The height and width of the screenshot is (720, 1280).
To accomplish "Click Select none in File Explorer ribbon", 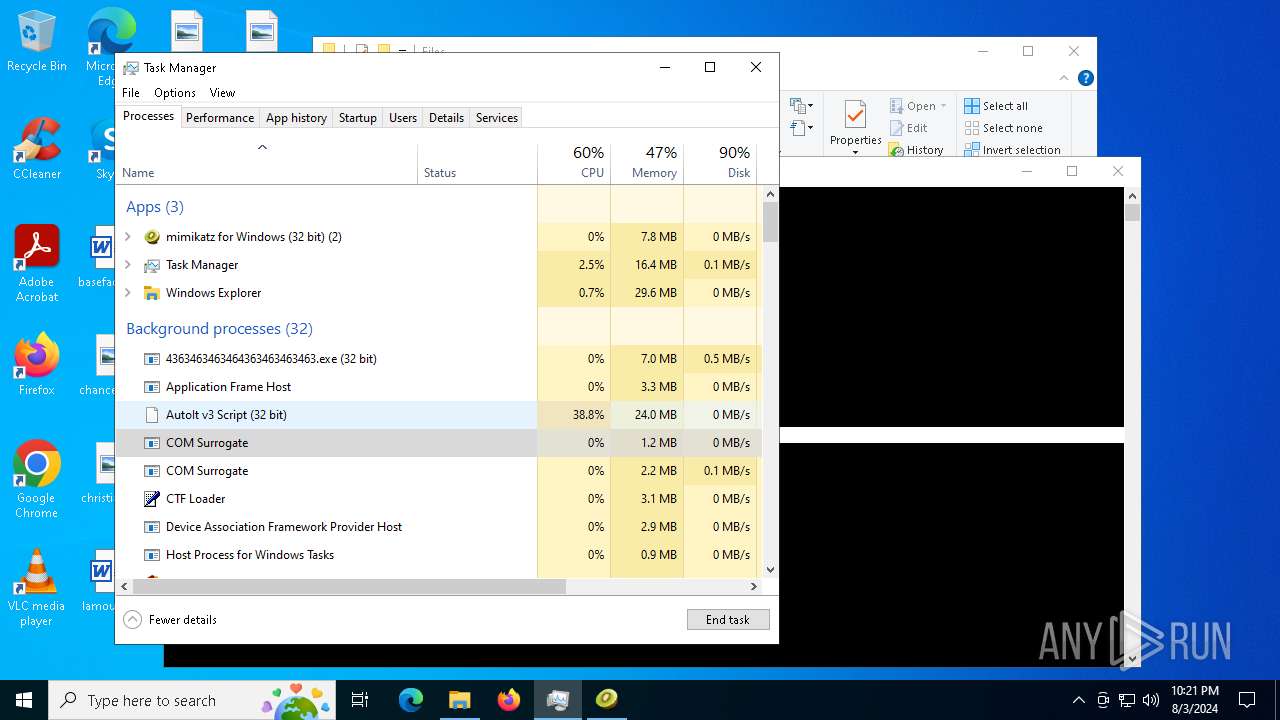I will pos(1003,128).
